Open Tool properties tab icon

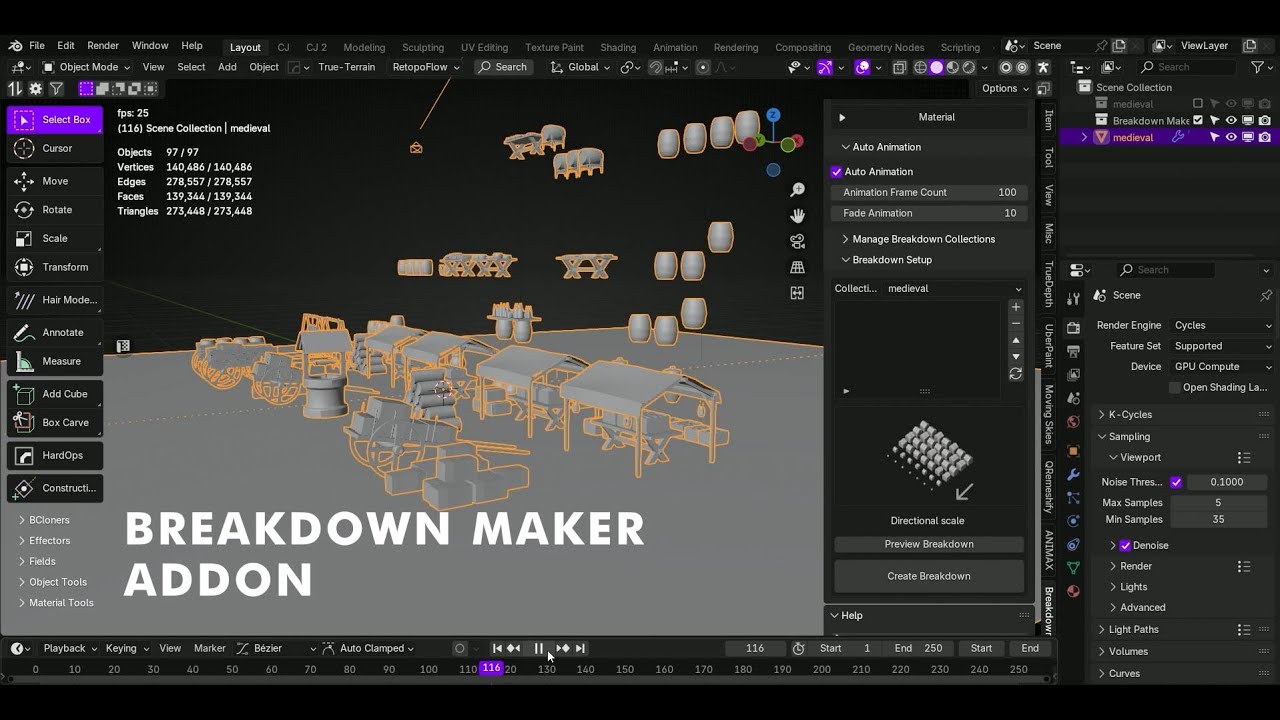[1073, 298]
